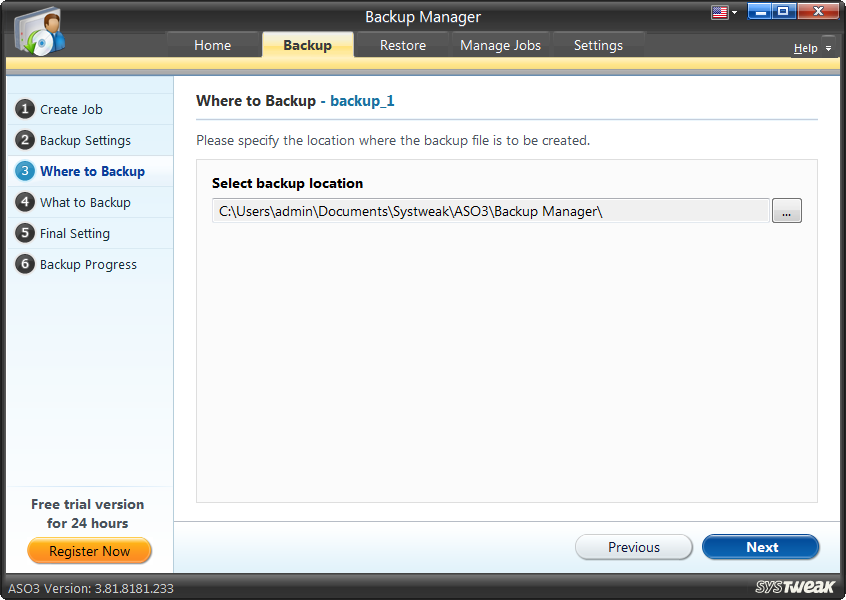Click the highlighted step 3 circle icon

(x=24, y=171)
